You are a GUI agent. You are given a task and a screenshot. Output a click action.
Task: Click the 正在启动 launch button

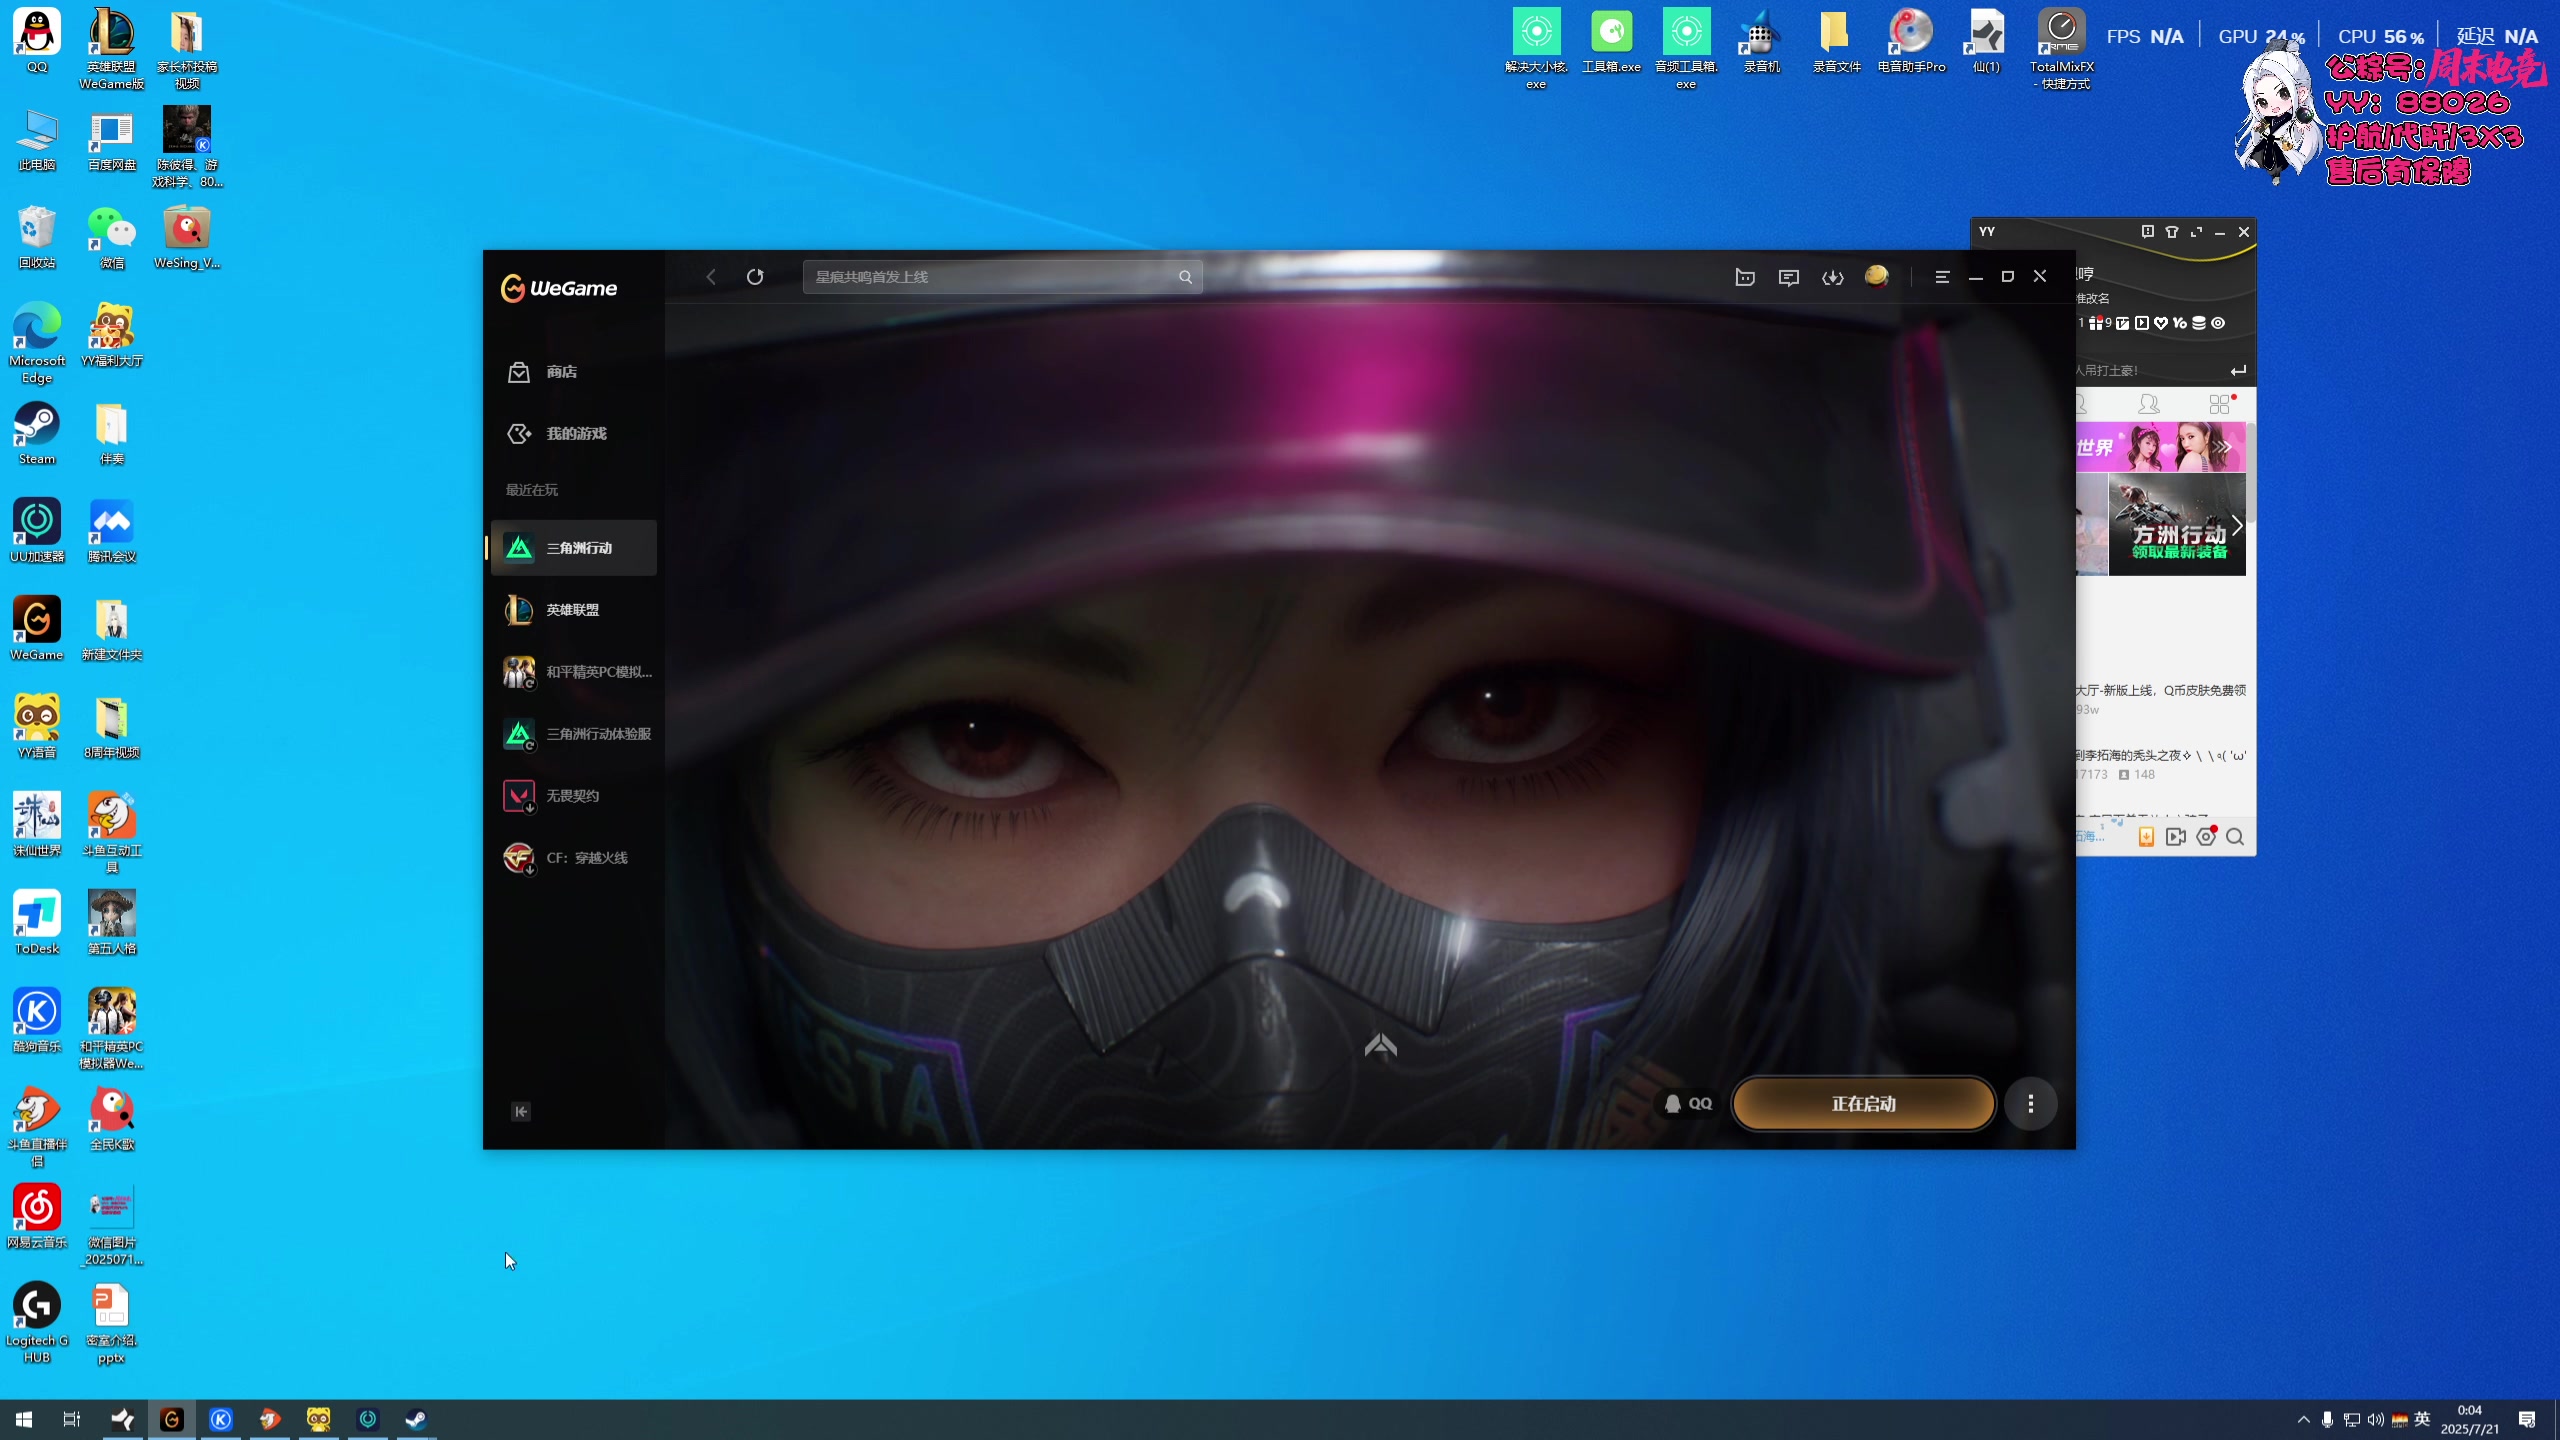tap(1863, 1104)
